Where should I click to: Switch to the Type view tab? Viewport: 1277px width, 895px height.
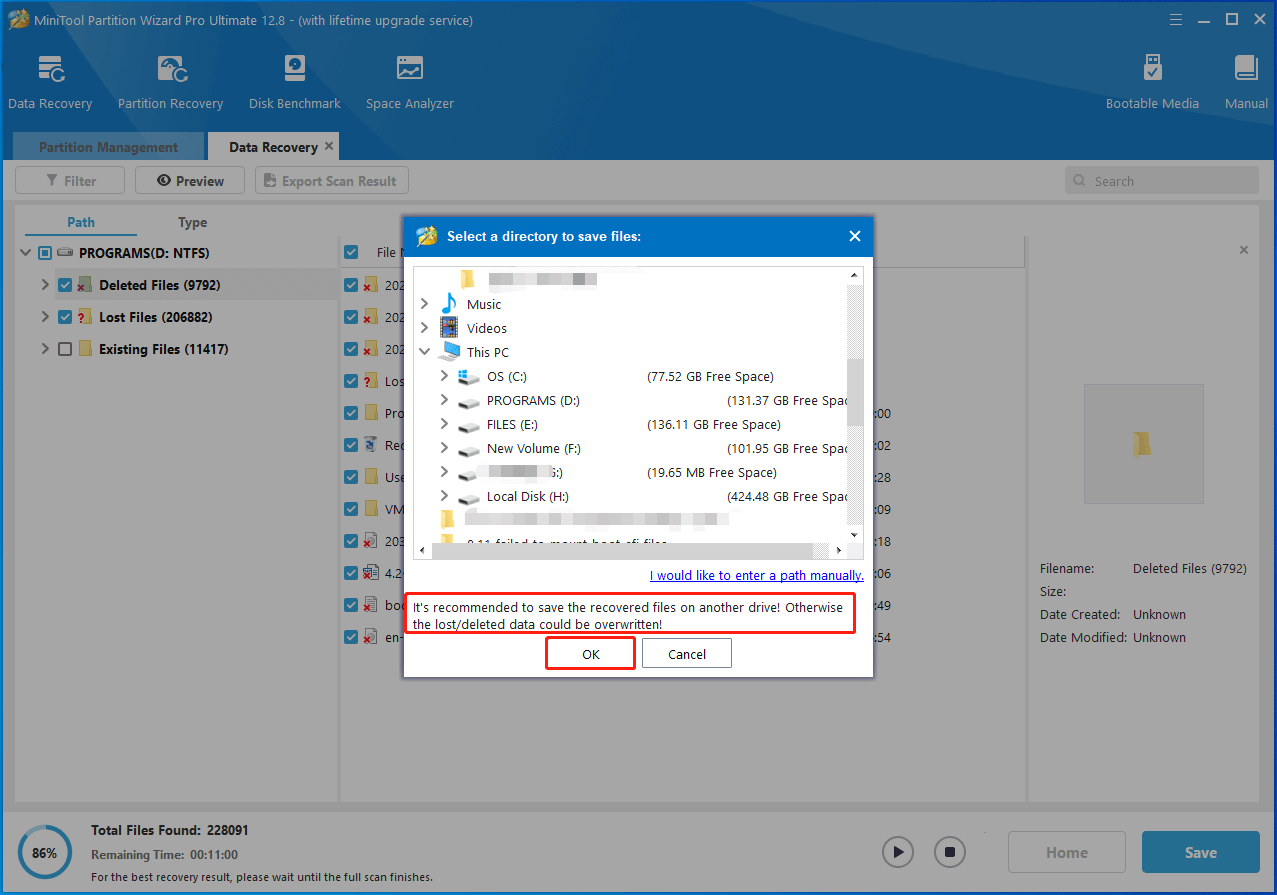click(192, 222)
